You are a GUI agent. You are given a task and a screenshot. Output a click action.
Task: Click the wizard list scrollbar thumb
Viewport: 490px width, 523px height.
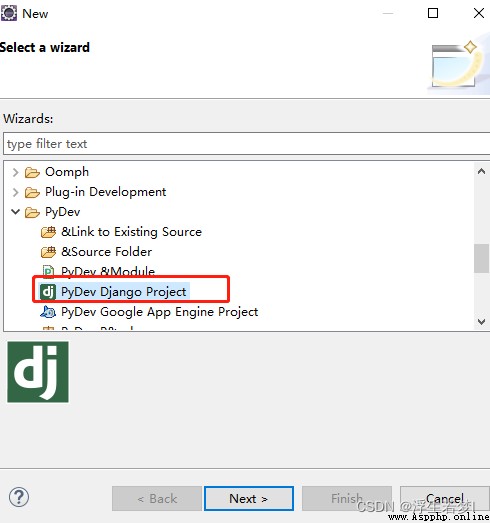[x=481, y=258]
